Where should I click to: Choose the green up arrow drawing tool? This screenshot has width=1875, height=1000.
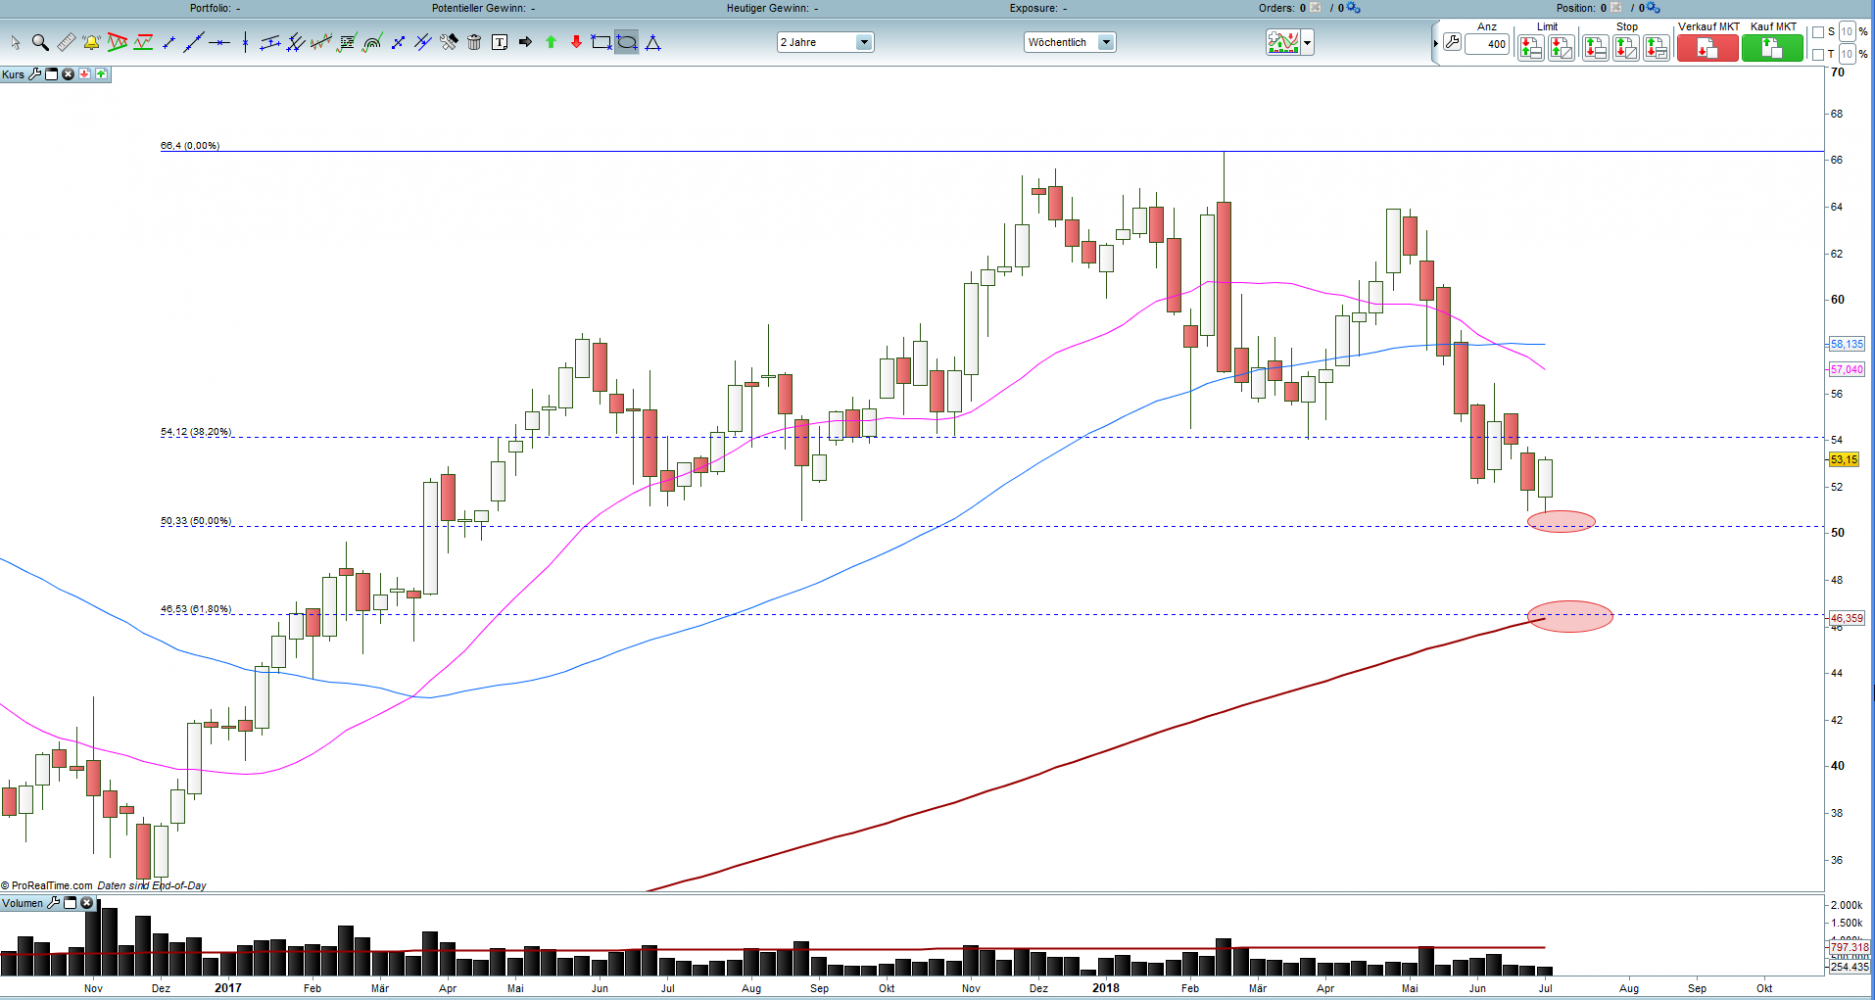pyautogui.click(x=550, y=42)
